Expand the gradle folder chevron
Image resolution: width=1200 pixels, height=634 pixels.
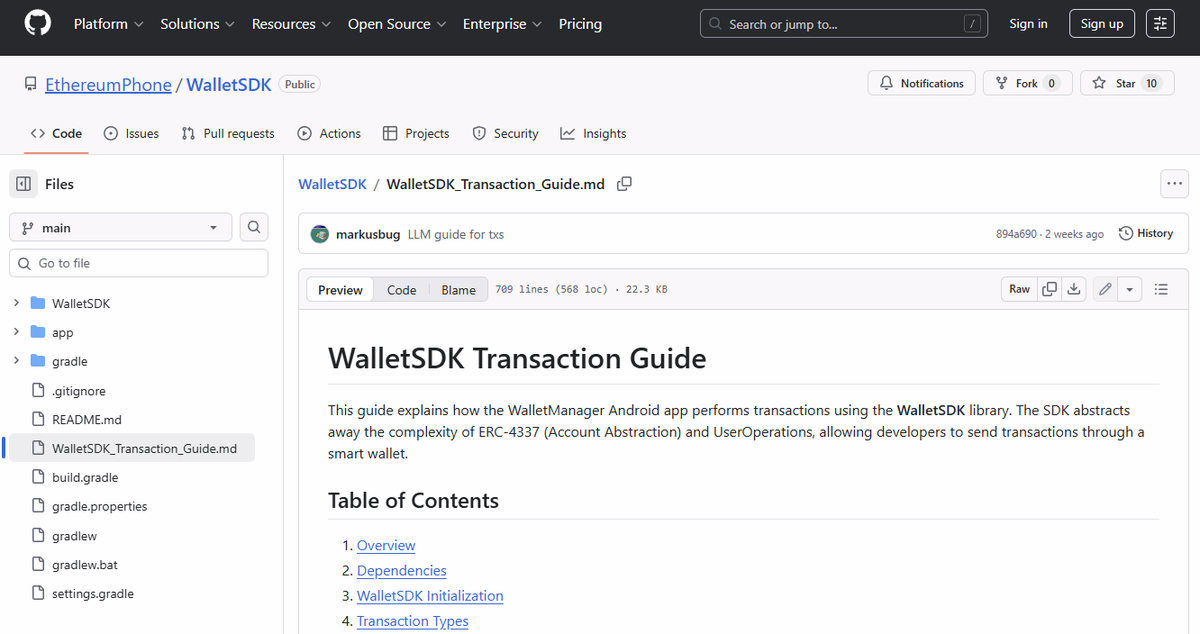[x=16, y=361]
